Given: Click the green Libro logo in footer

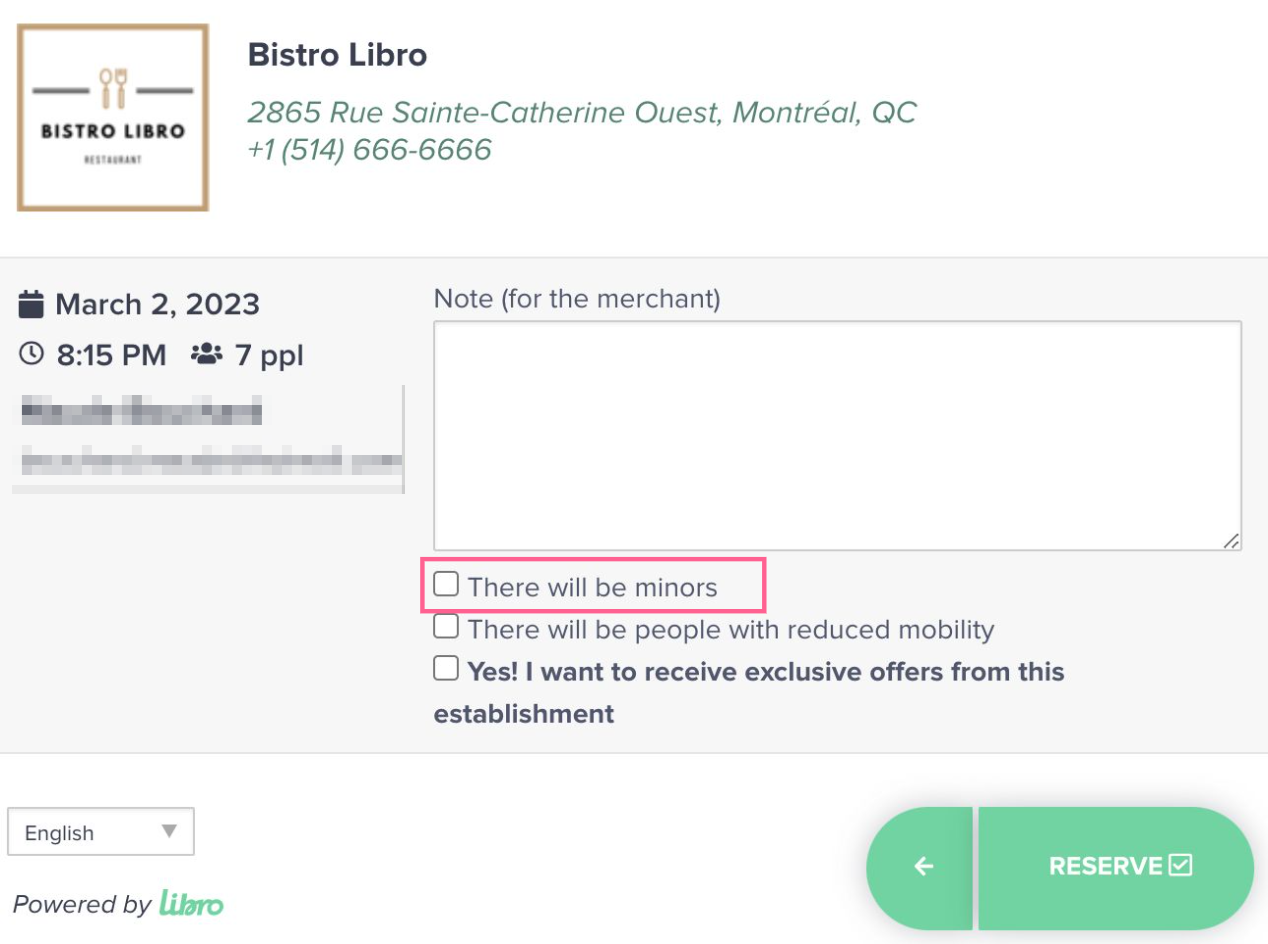Looking at the screenshot, I should pyautogui.click(x=192, y=904).
